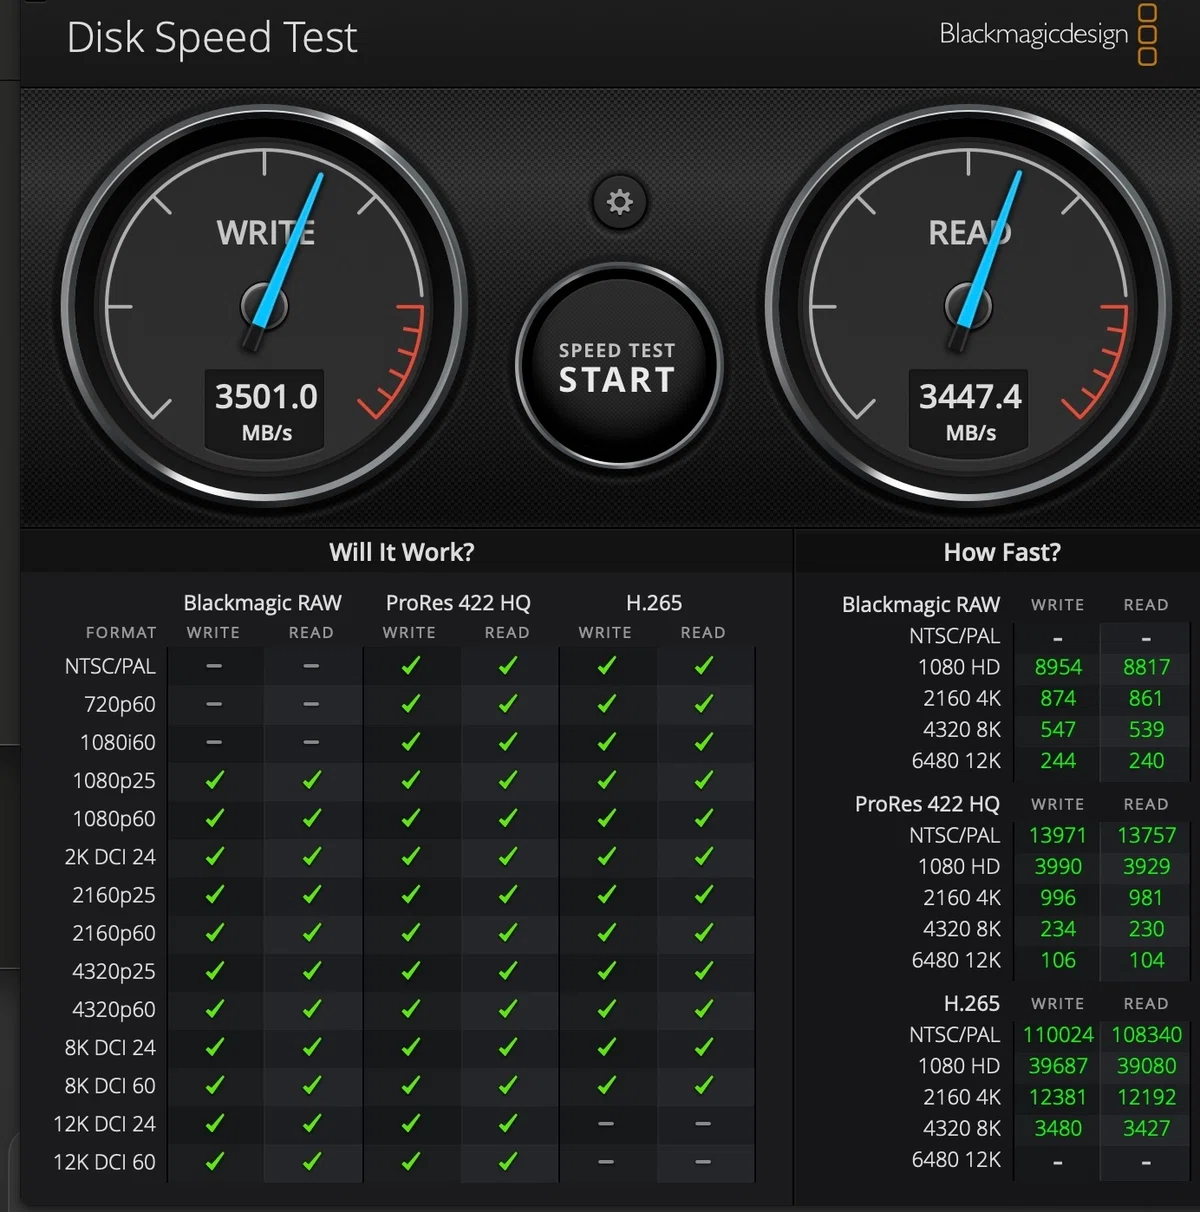The image size is (1200, 1212).
Task: Click H.265 read checkmark for 1080i60
Action: pyautogui.click(x=704, y=742)
